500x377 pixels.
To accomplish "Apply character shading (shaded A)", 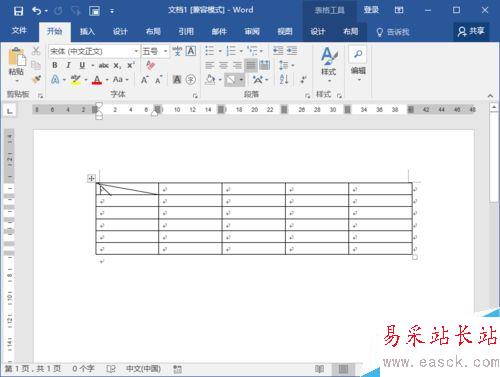I will point(177,79).
